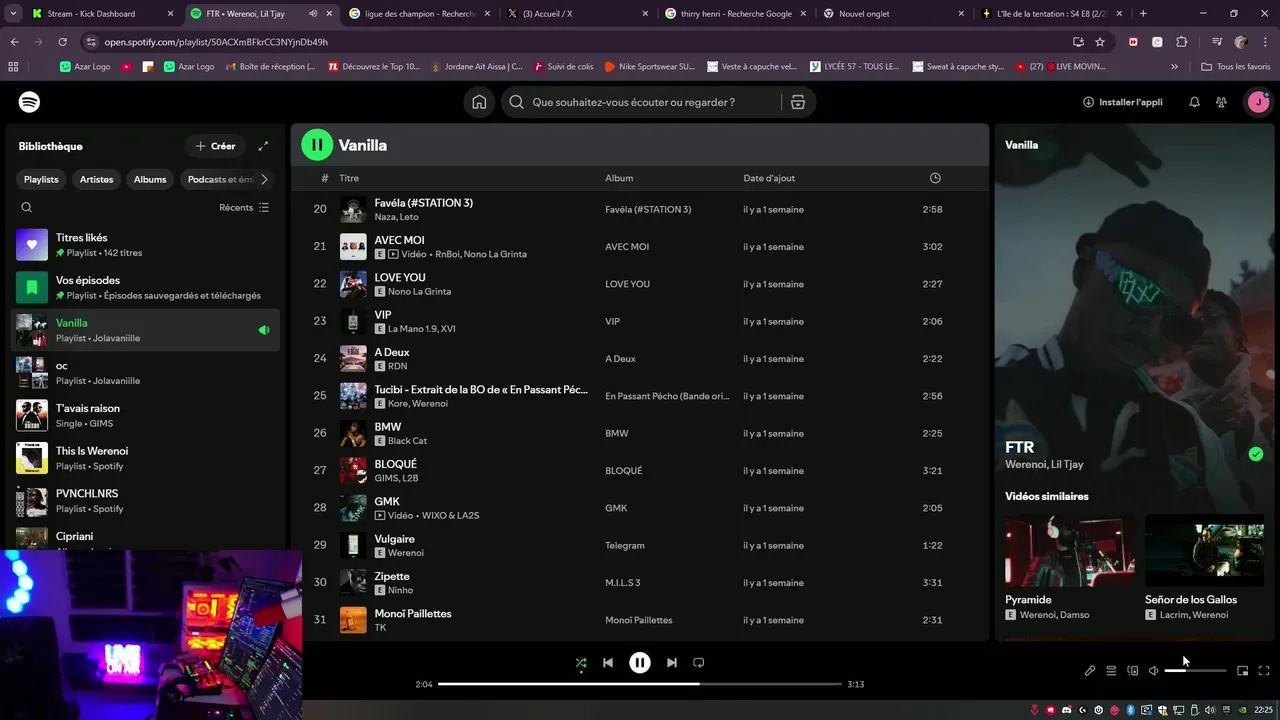This screenshot has height=720, width=1280.
Task: Open the pink J profile avatar
Action: (1258, 102)
